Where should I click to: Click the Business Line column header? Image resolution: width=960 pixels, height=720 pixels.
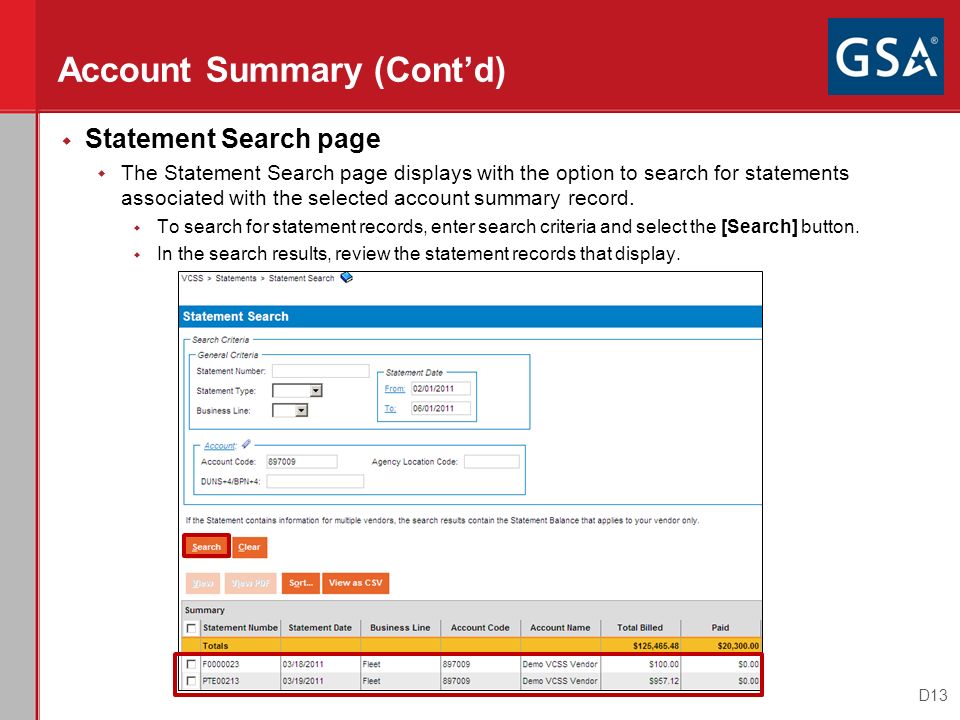pyautogui.click(x=400, y=628)
